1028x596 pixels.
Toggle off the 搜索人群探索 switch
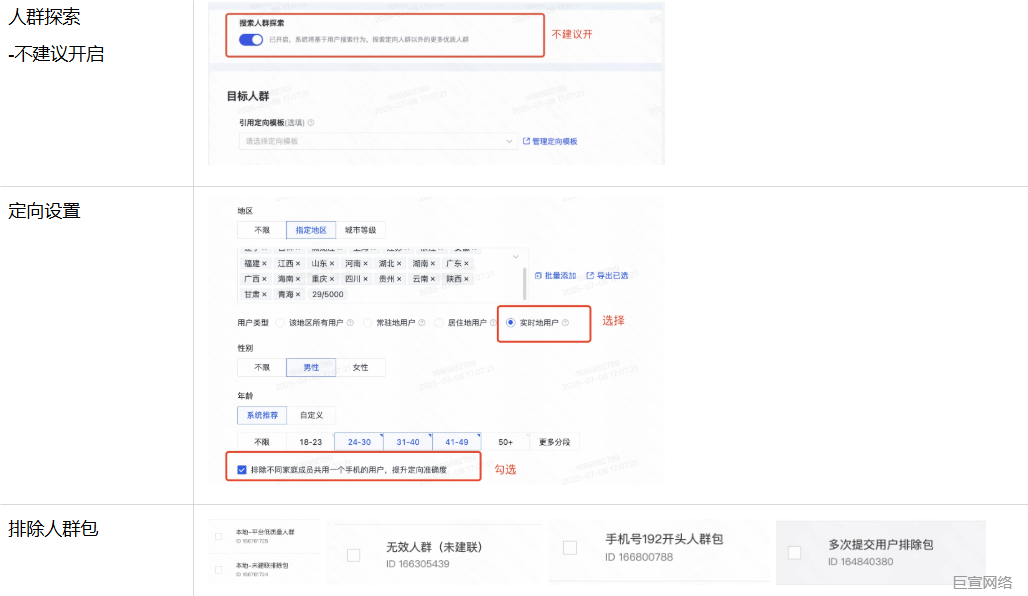coord(250,40)
